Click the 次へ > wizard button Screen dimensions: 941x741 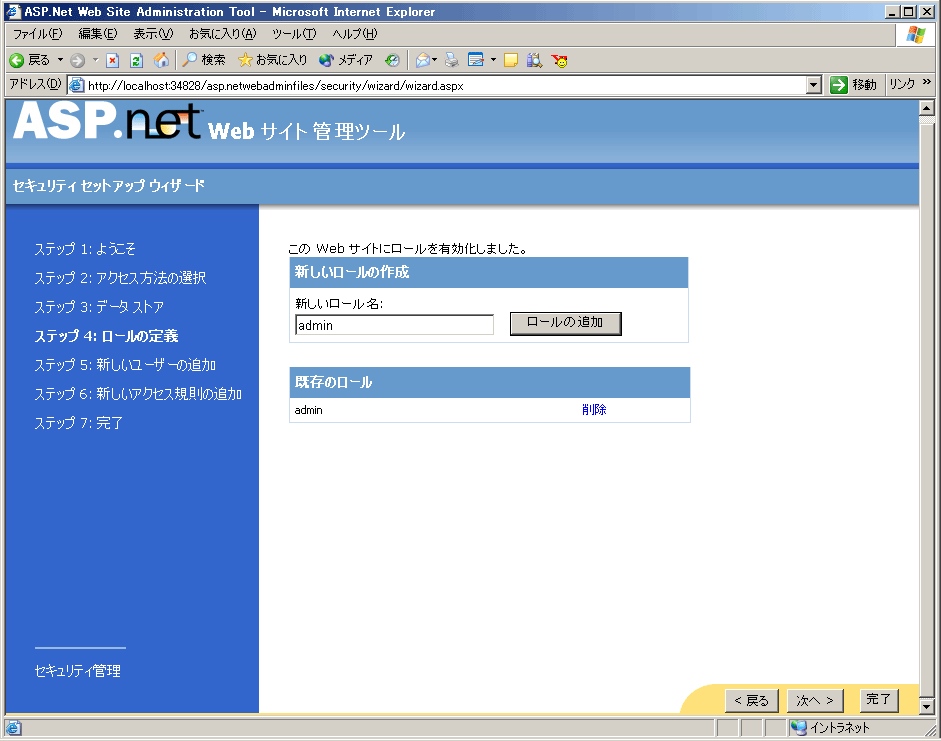pyautogui.click(x=815, y=700)
